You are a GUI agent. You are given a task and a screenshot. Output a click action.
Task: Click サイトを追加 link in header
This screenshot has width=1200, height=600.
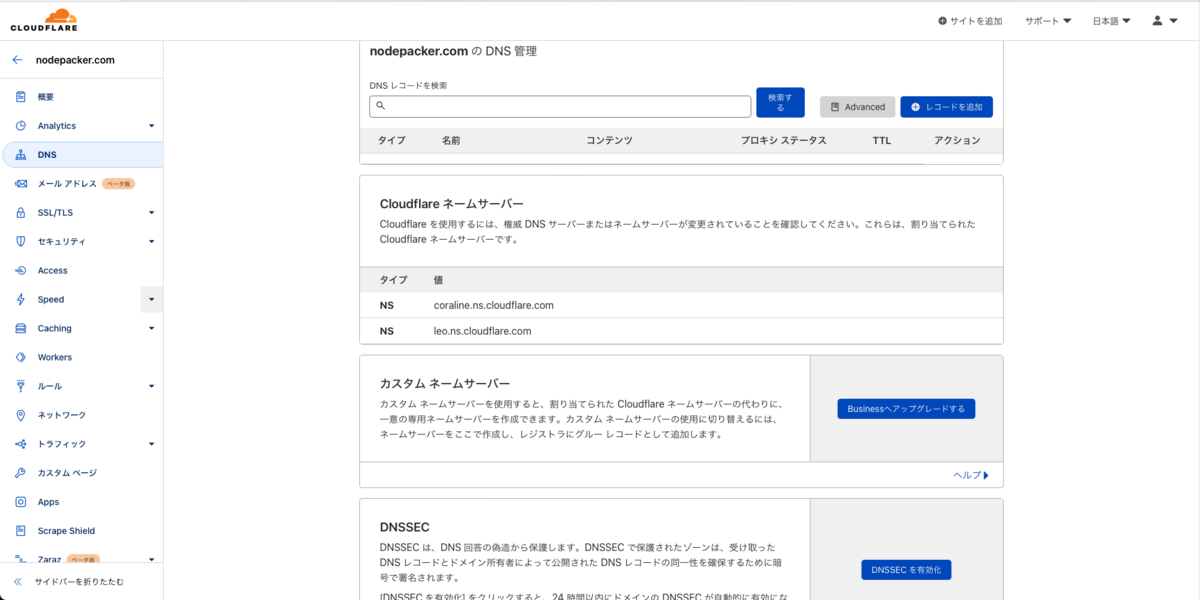970,21
